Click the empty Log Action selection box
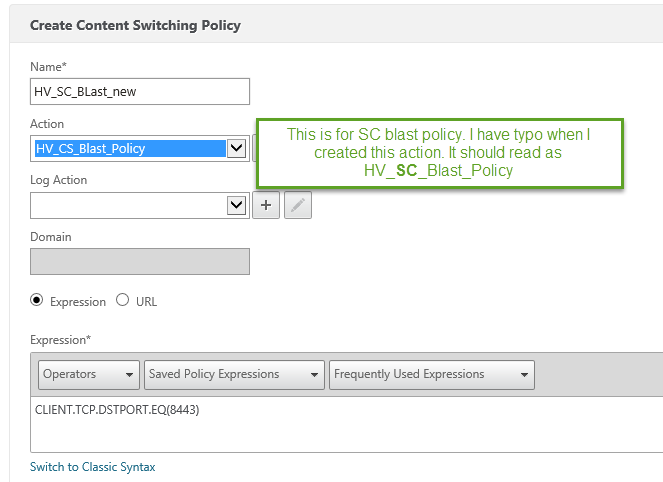 pos(128,205)
